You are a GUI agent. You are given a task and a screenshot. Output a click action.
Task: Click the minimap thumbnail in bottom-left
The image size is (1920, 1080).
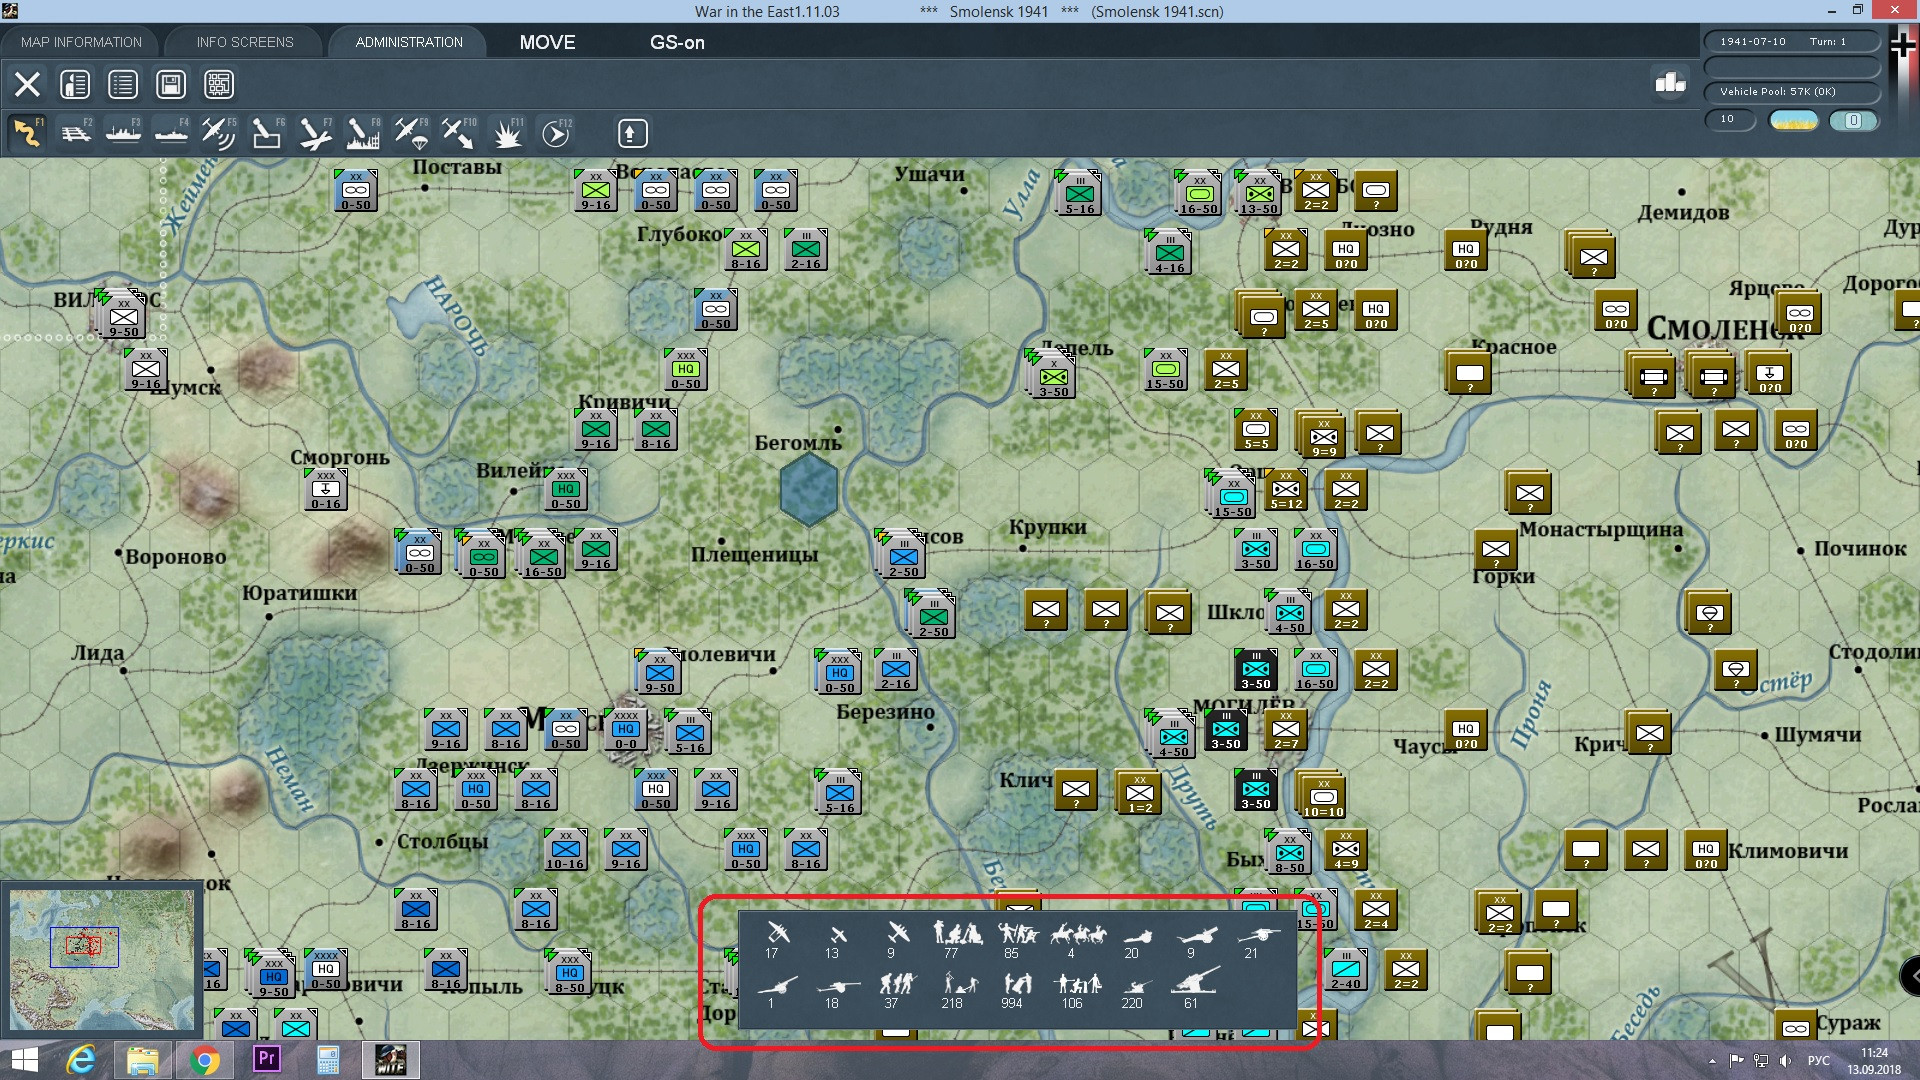[x=102, y=958]
